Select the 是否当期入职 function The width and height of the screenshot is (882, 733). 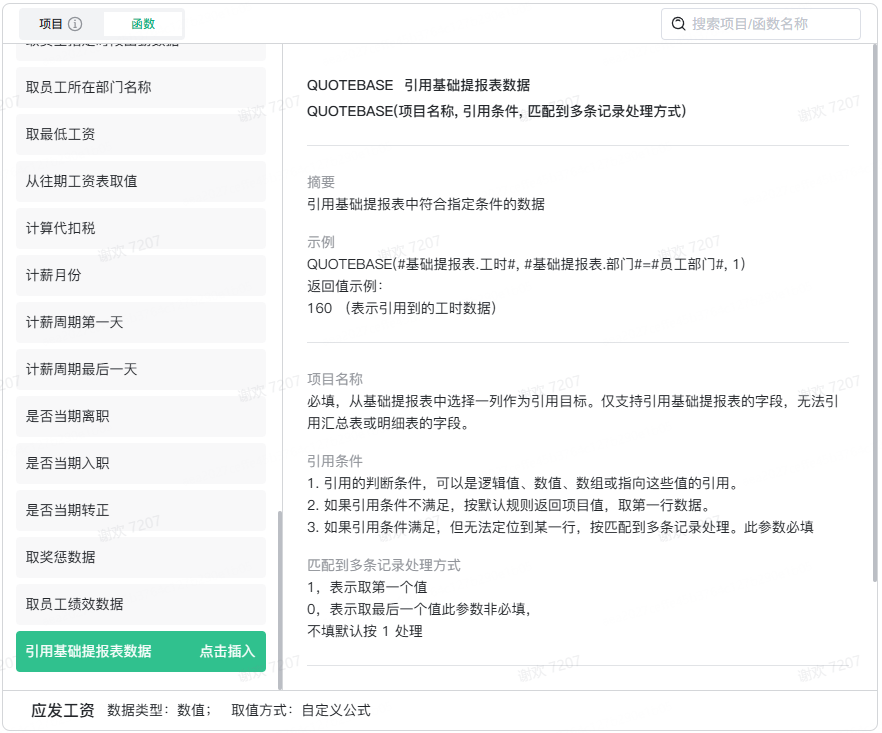[140, 463]
